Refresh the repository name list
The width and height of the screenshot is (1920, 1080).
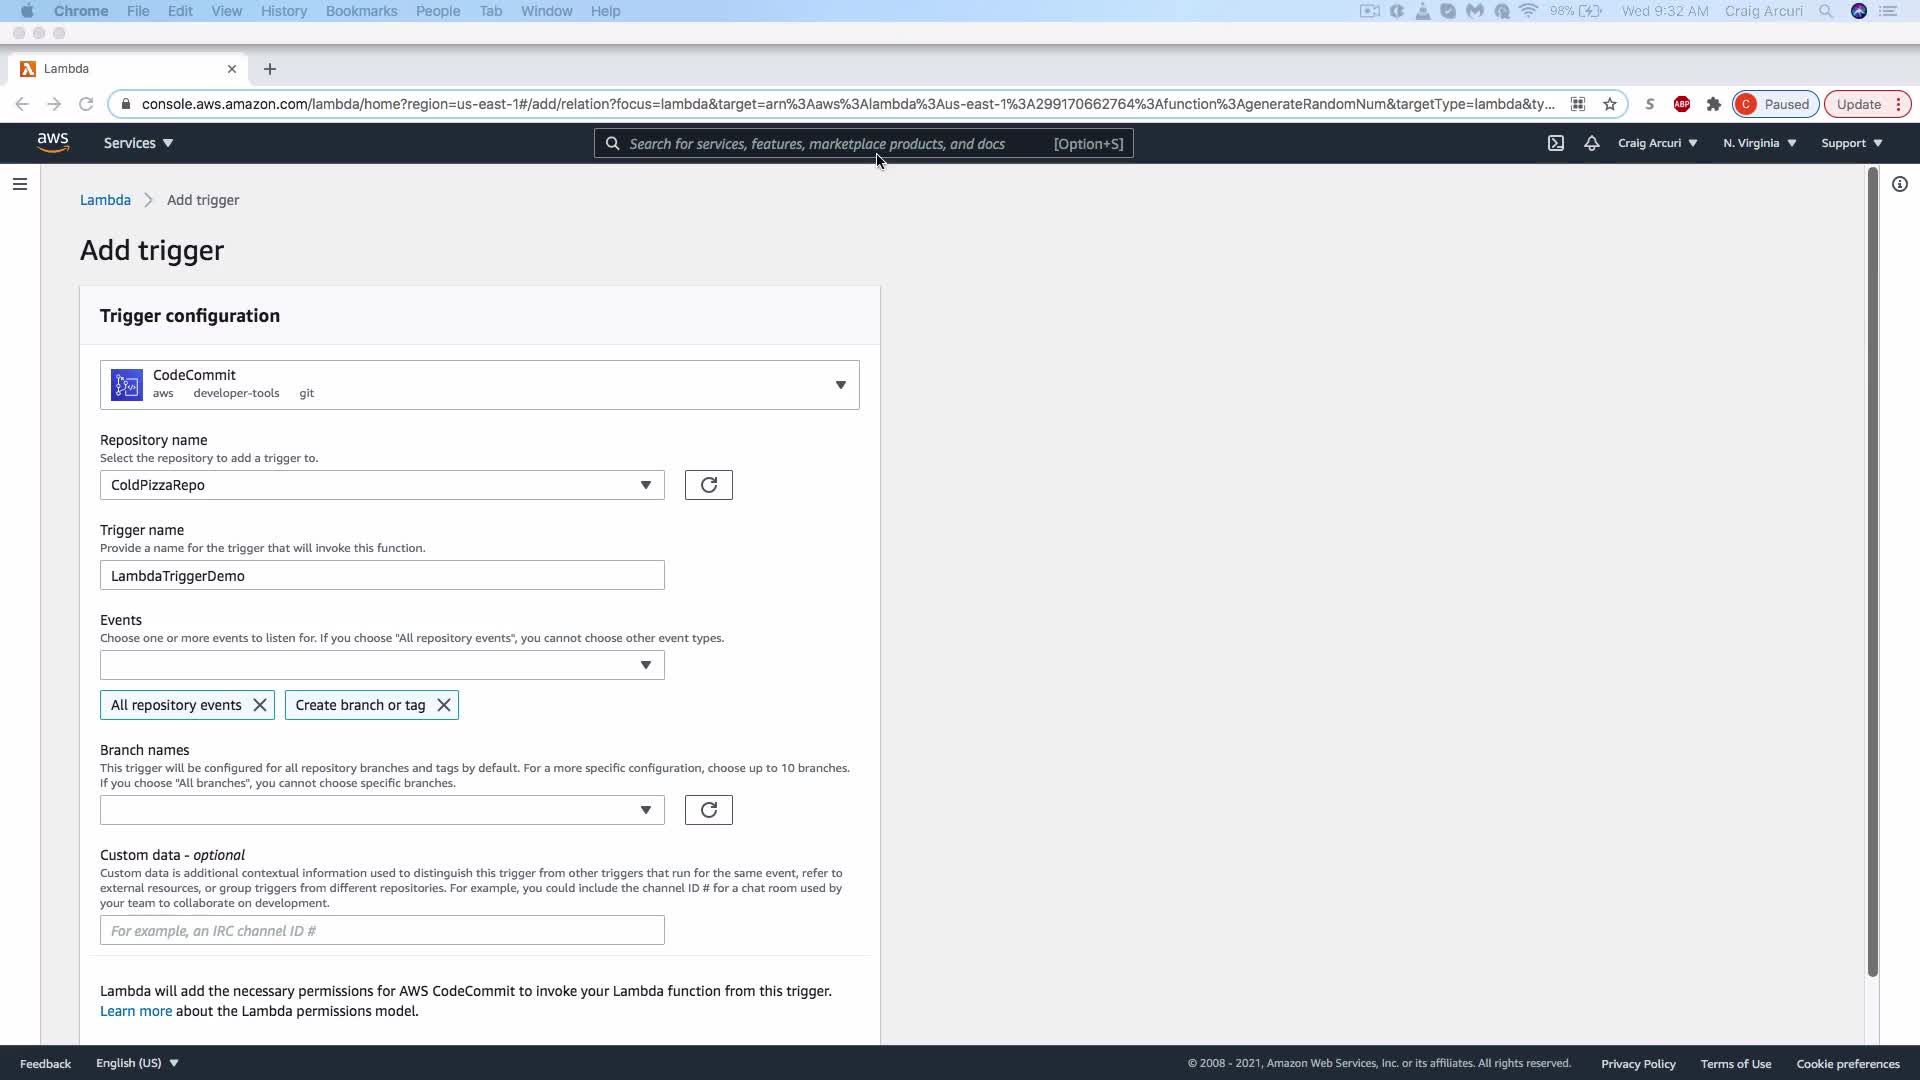[x=708, y=485]
